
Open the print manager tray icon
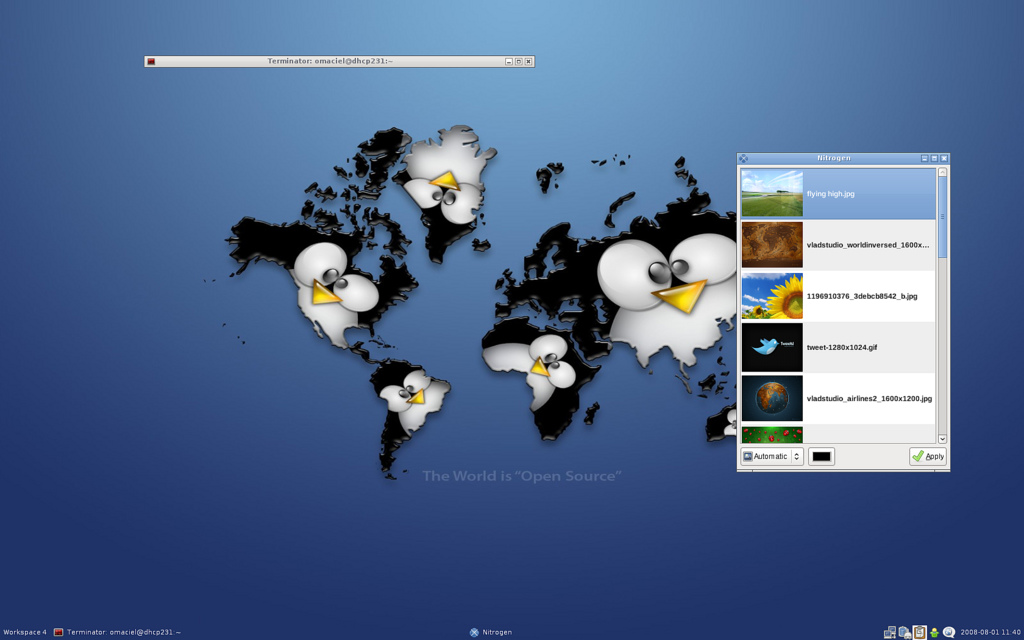point(905,632)
